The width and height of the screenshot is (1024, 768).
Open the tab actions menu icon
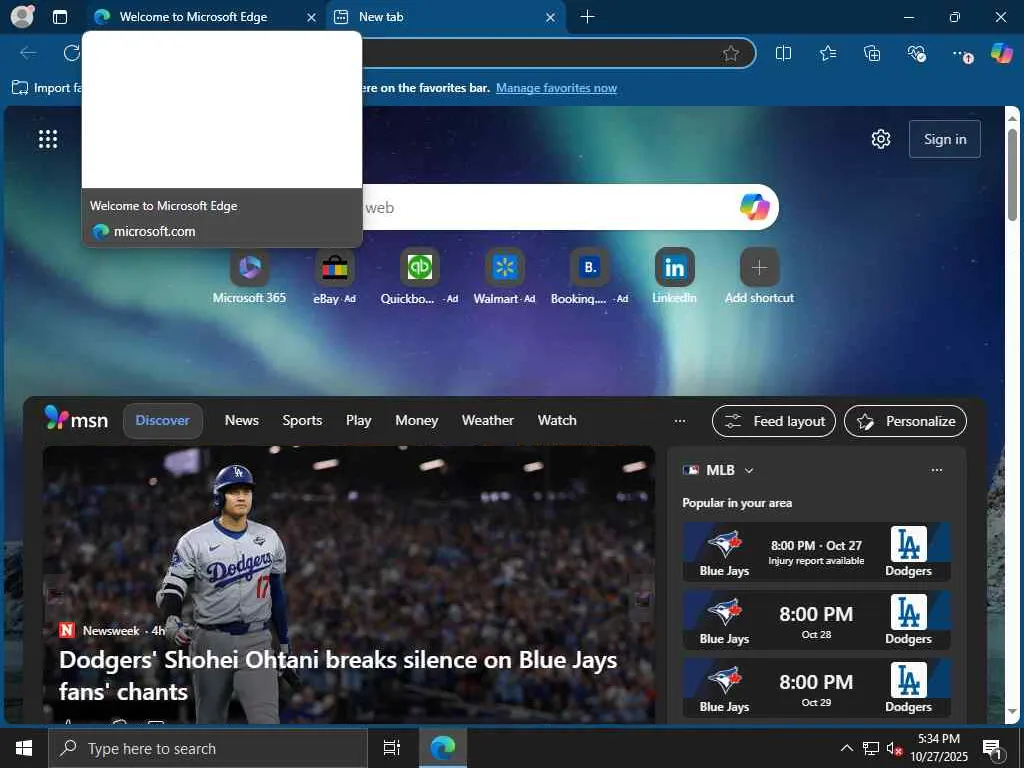point(59,17)
